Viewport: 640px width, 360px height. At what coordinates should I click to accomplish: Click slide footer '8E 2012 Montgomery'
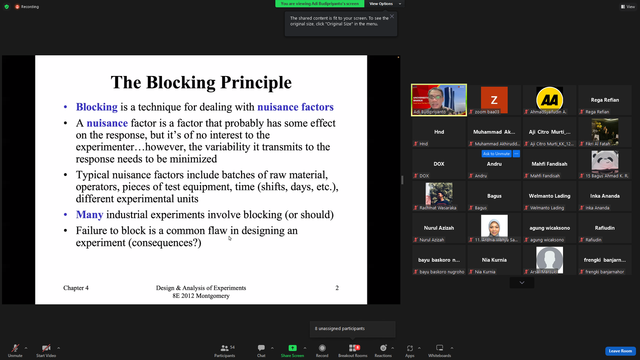tap(201, 296)
